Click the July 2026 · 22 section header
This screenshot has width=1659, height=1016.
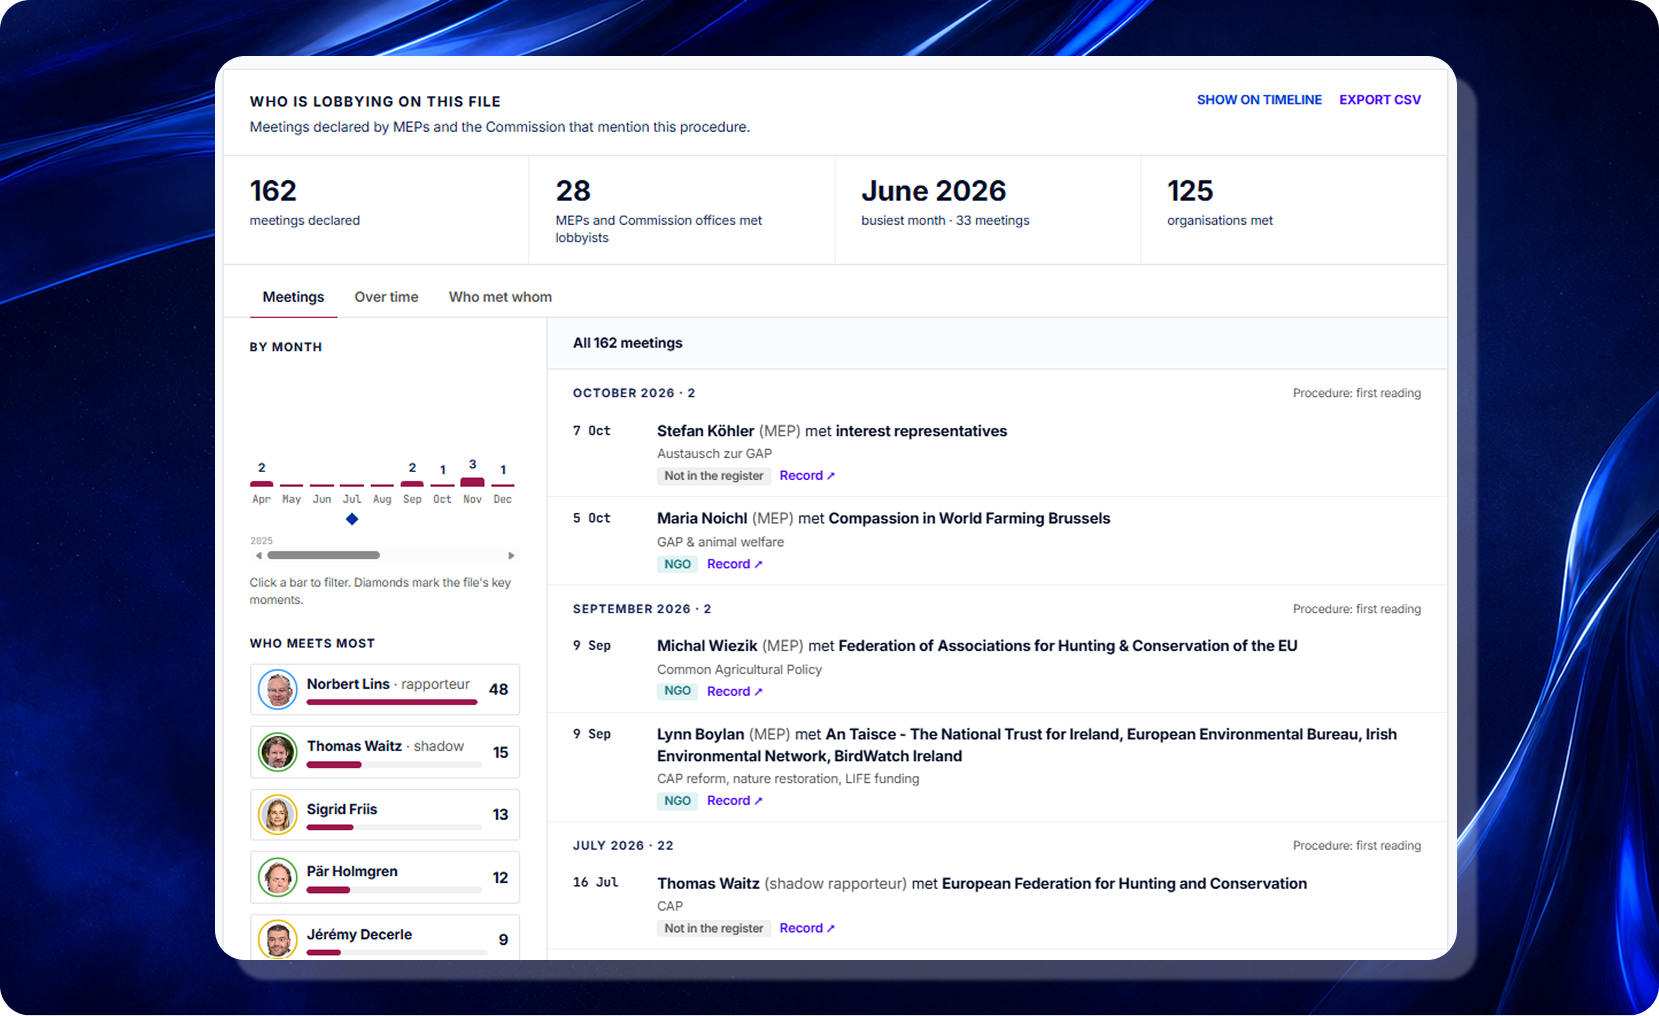pos(623,846)
